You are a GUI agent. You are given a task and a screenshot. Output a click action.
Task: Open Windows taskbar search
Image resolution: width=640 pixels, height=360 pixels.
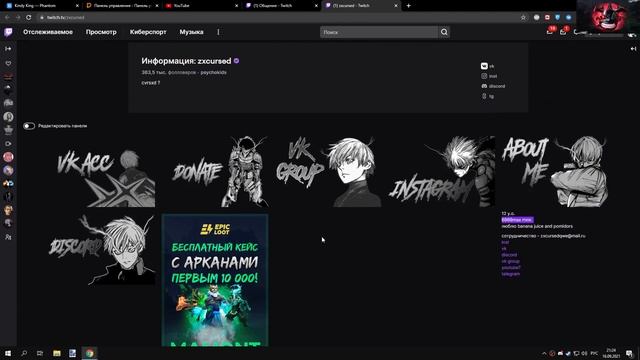point(24,353)
